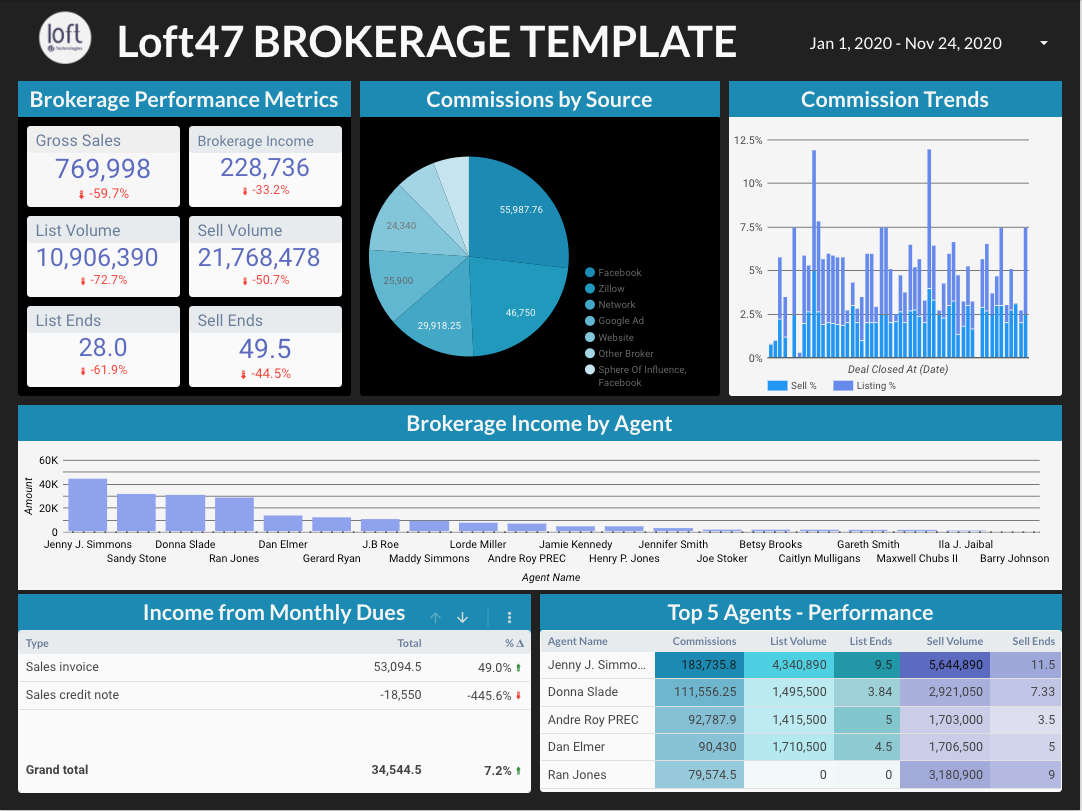Viewport: 1082px width, 811px height.
Task: Click the commissions cell 111,556.25
Action: (x=700, y=692)
